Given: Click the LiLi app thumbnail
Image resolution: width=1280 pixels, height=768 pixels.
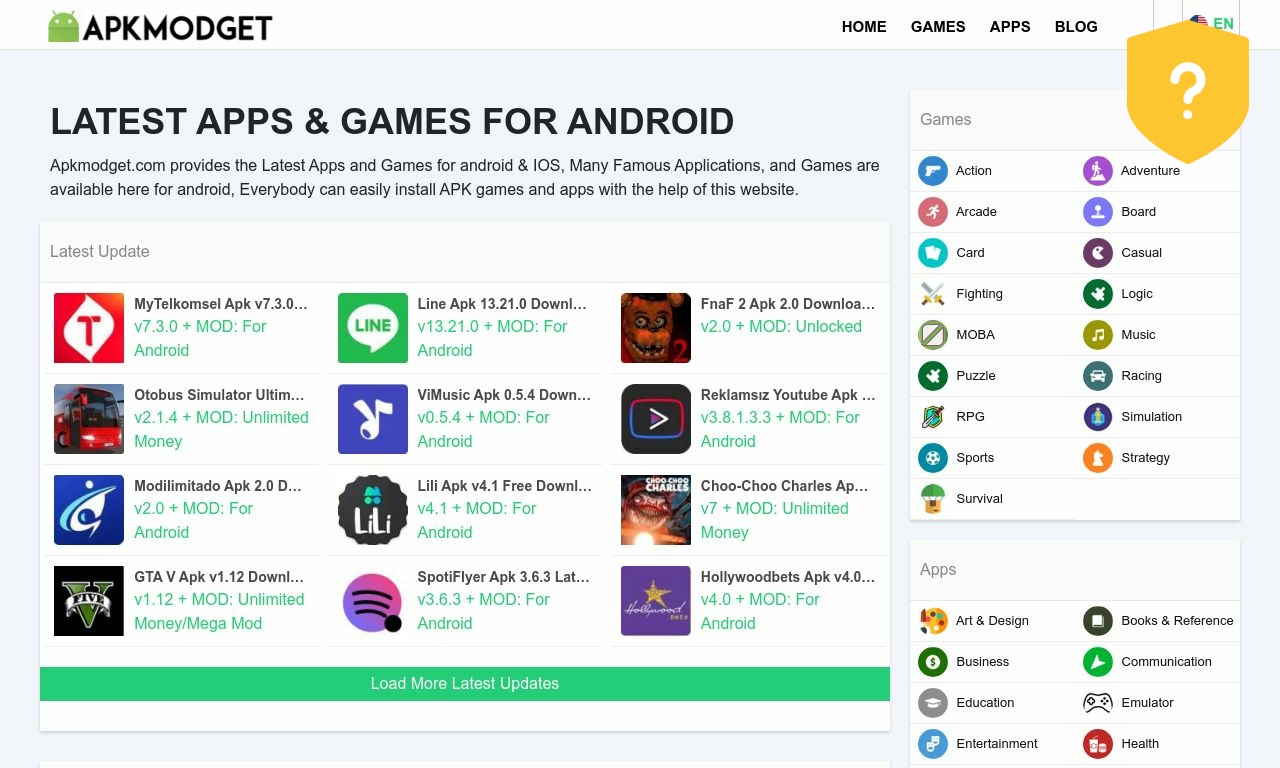Looking at the screenshot, I should coord(373,510).
